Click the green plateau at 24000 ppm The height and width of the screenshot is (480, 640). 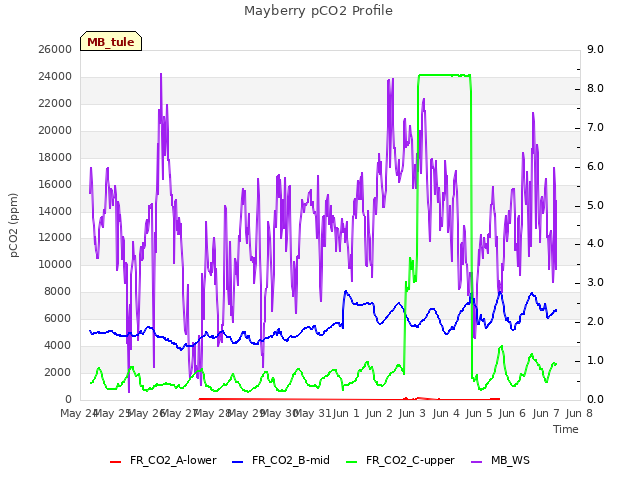click(x=444, y=75)
